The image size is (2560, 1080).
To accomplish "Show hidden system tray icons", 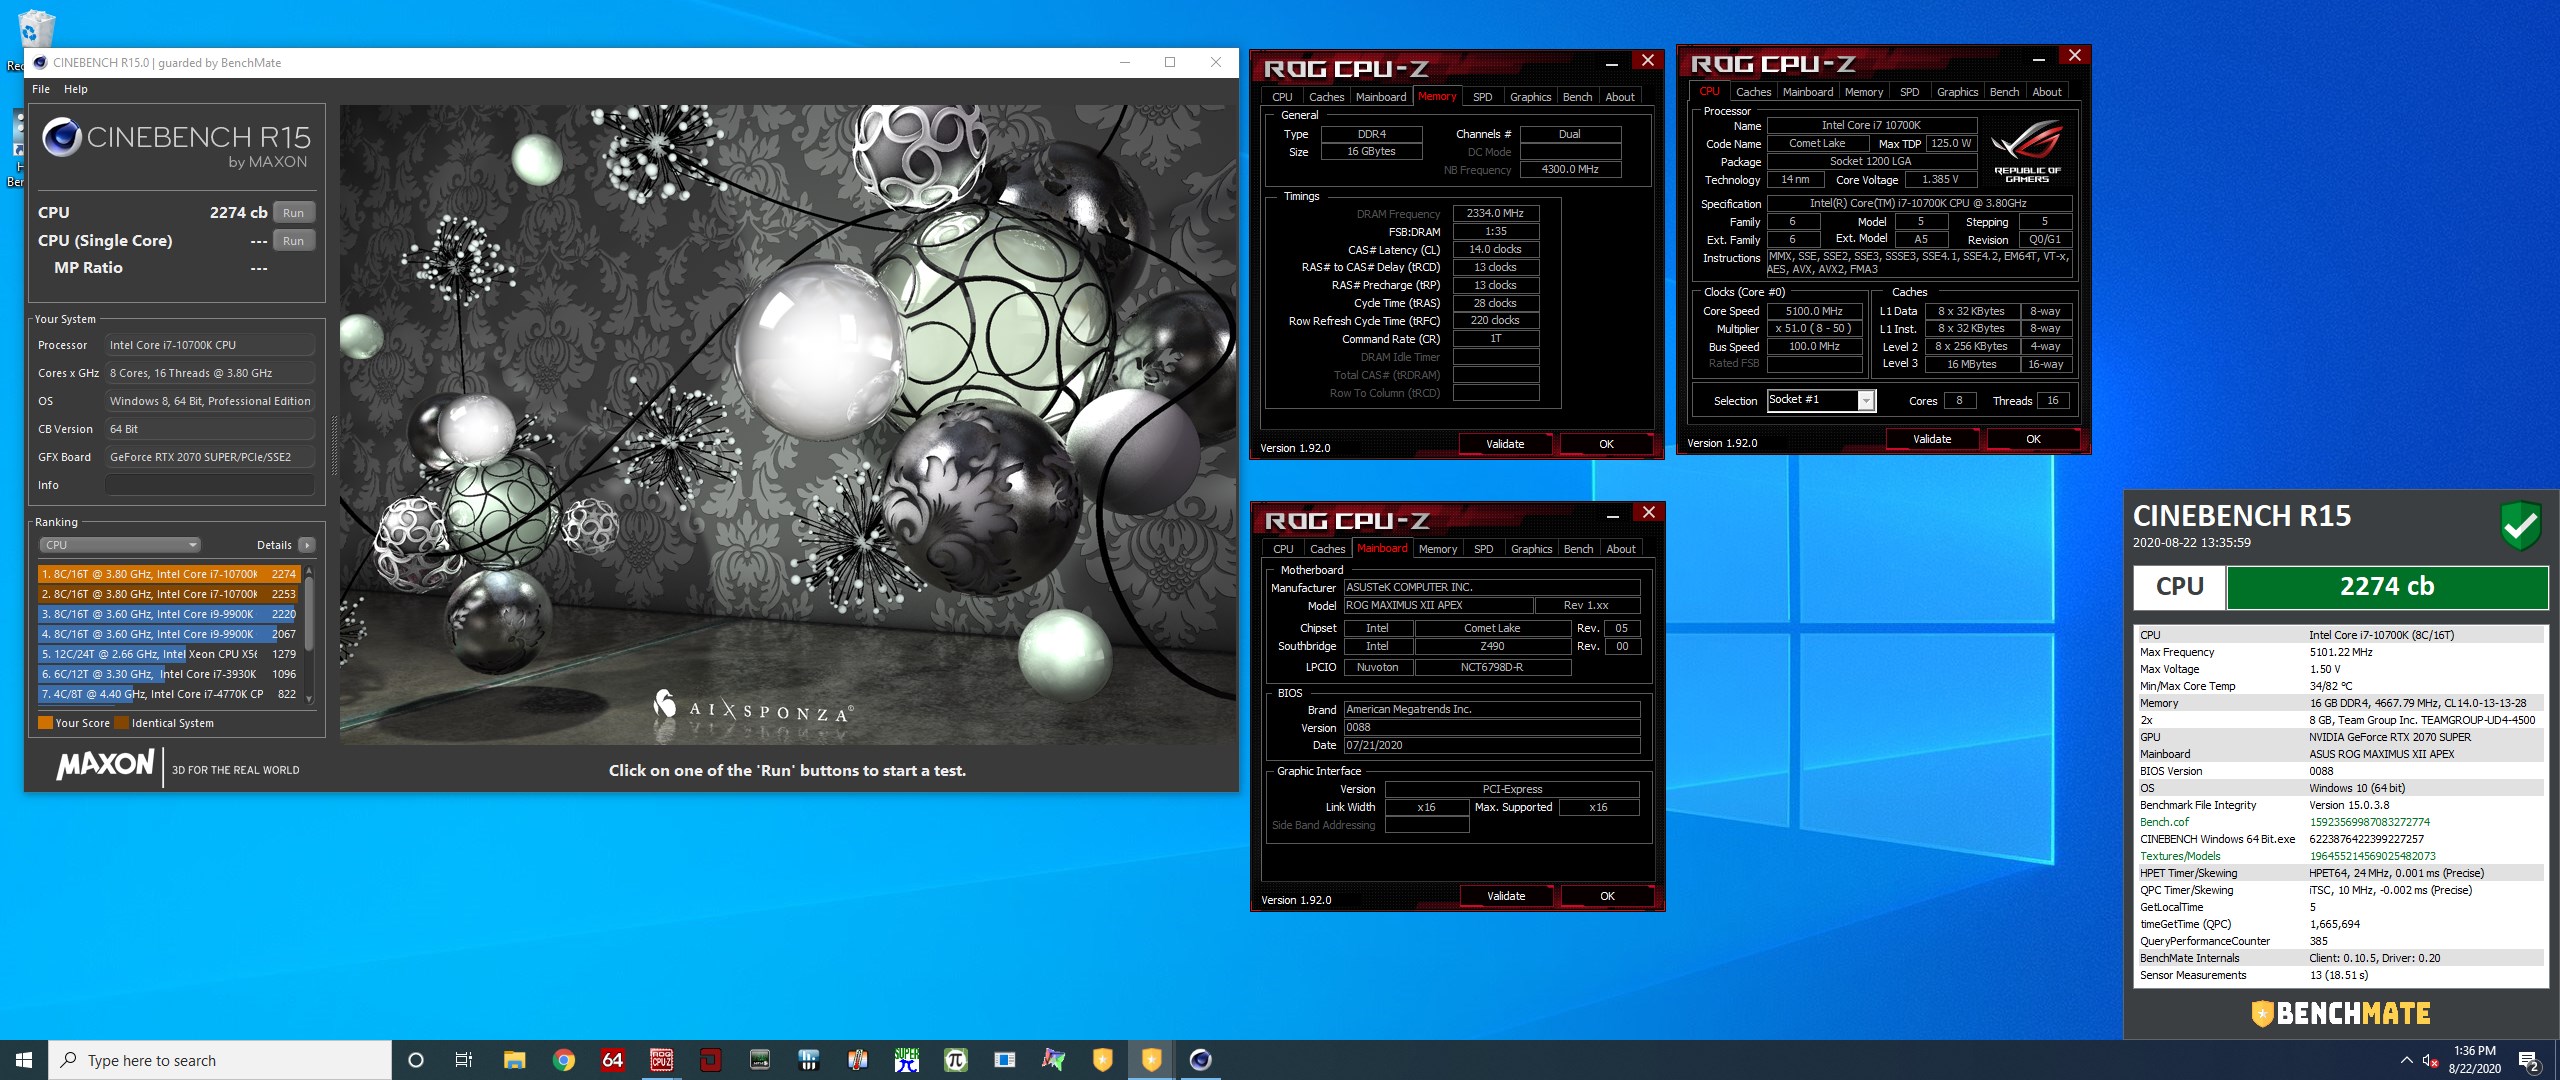I will (x=2406, y=1060).
